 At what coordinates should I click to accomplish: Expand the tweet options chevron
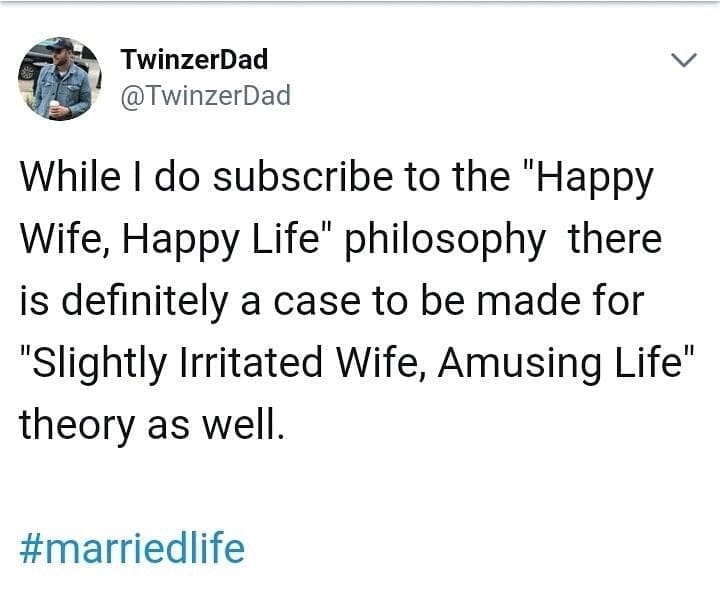[x=682, y=61]
